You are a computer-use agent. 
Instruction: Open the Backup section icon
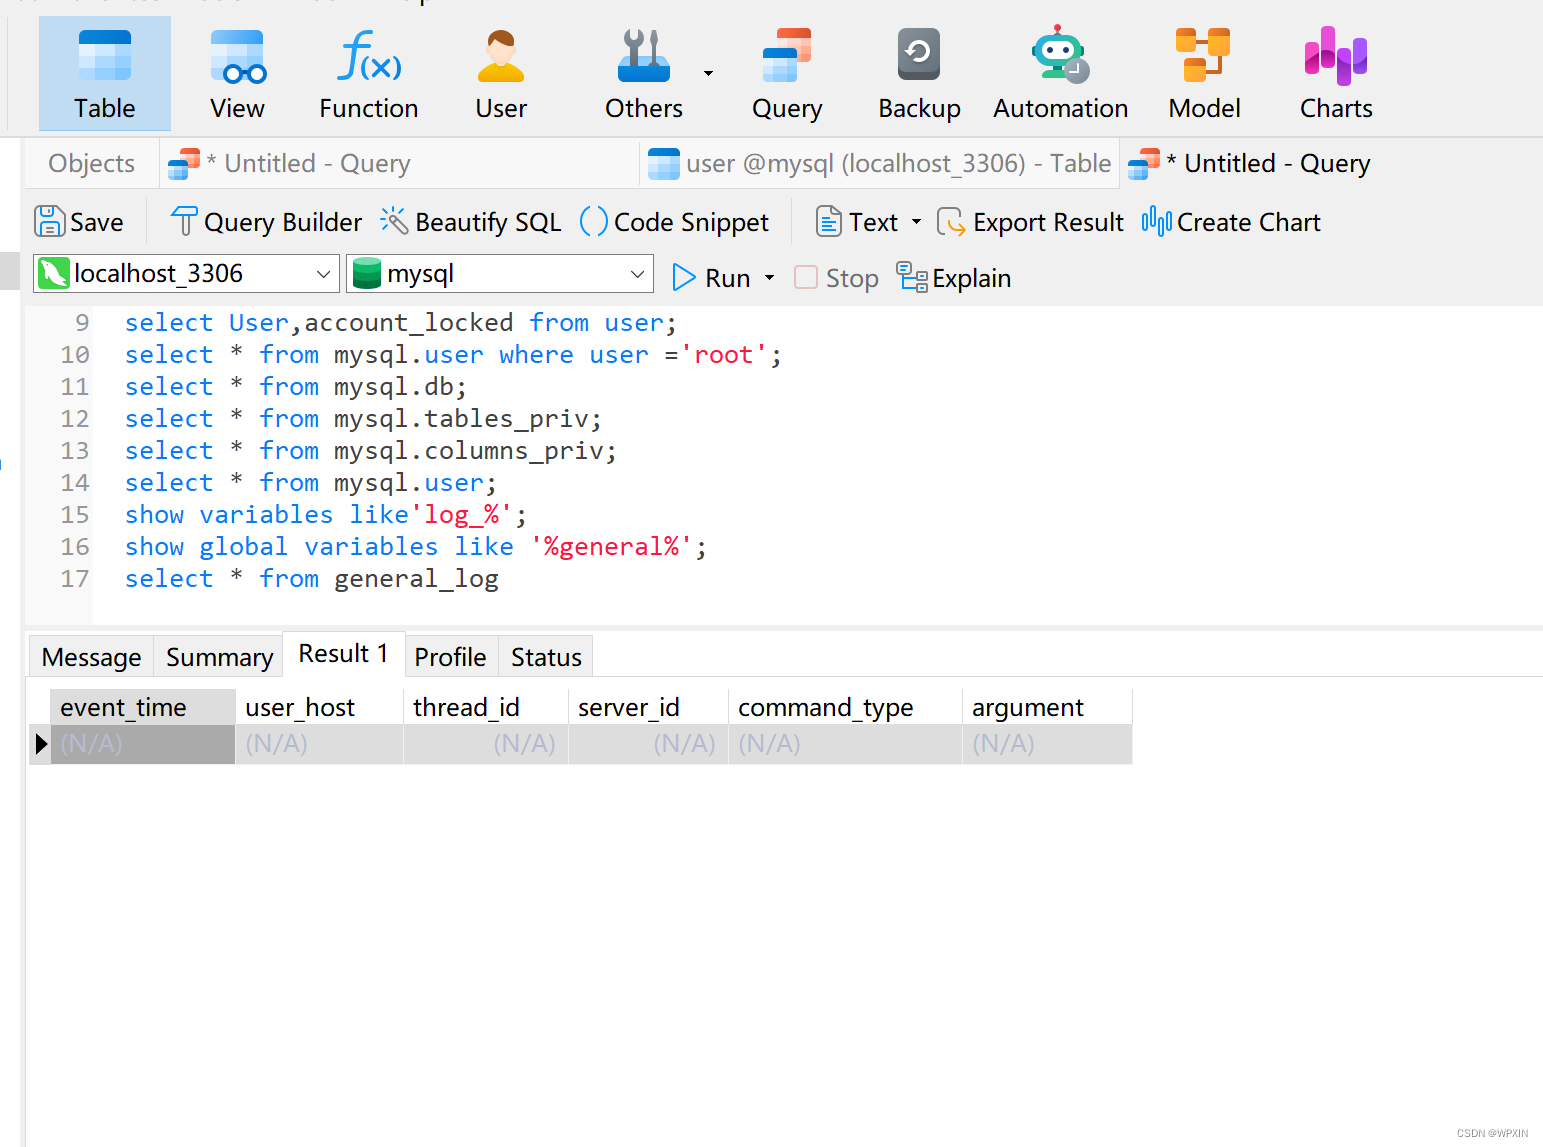[x=919, y=74]
